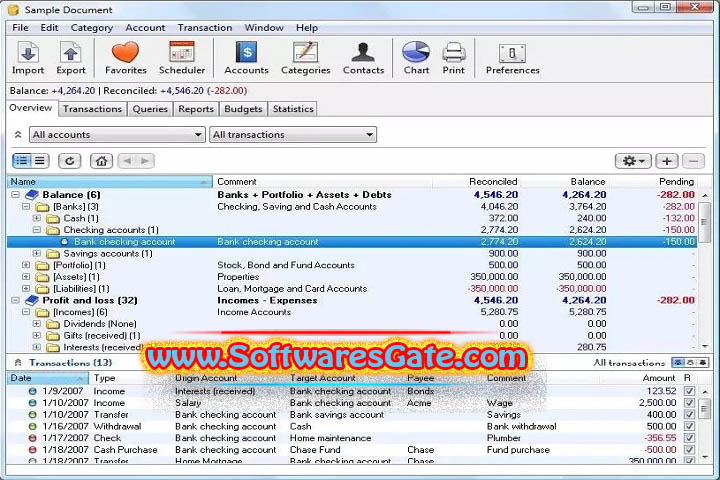Expand the [Liabilities] (1) folder
720x480 pixels.
point(26,288)
